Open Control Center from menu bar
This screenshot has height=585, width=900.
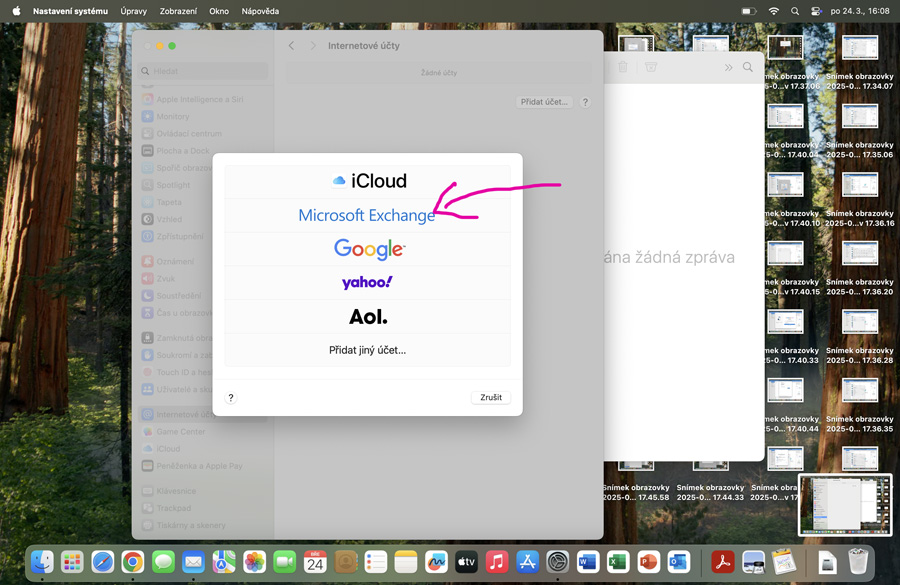[816, 11]
